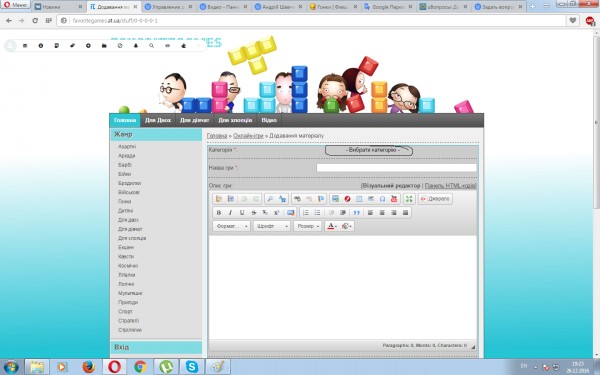
Task: Open the background color picker in editor
Action: click(x=347, y=226)
